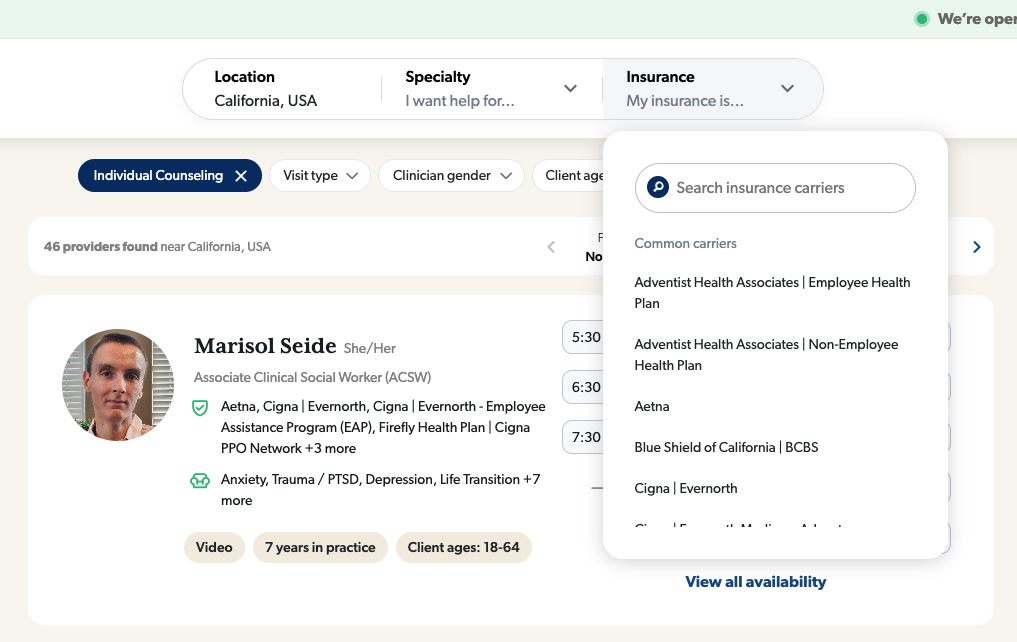Viewport: 1017px width, 642px height.
Task: Select Adventist Health Associates Employee Health Plan
Action: [772, 293]
